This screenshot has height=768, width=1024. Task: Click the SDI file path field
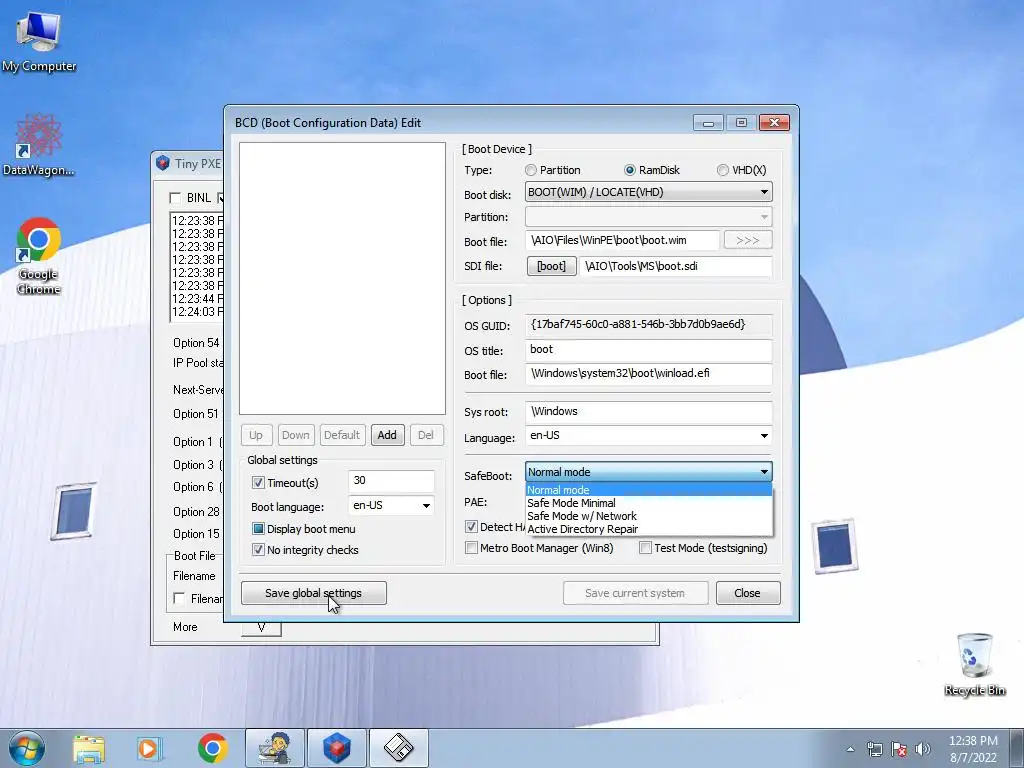tap(676, 266)
